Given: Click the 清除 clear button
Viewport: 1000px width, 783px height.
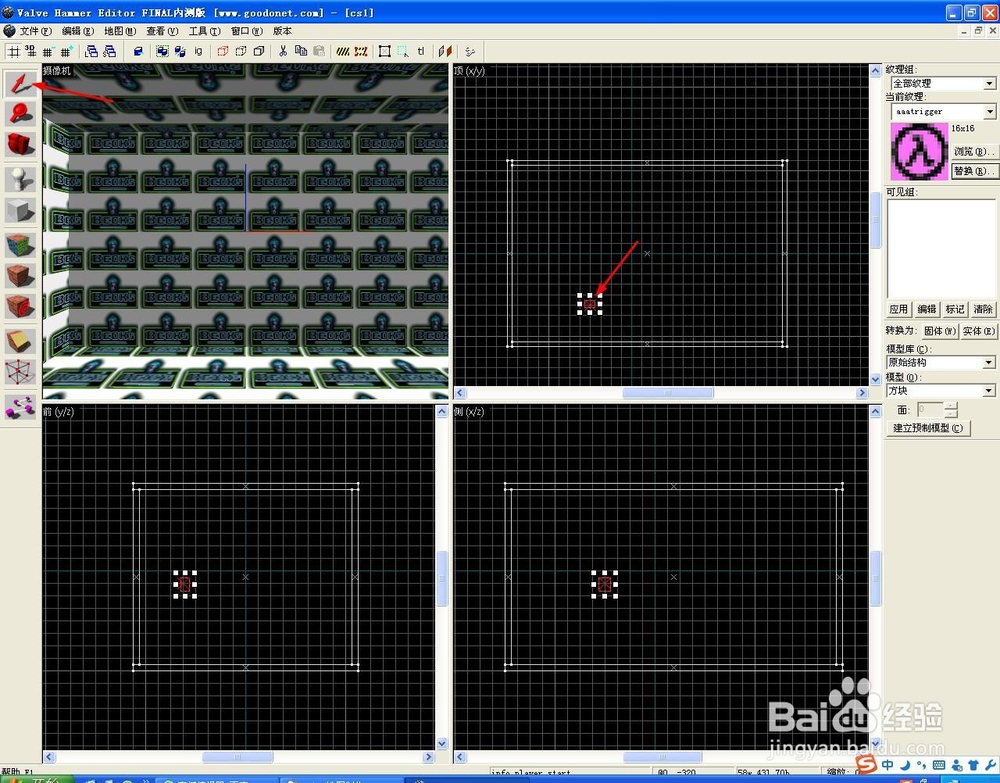Looking at the screenshot, I should point(983,309).
